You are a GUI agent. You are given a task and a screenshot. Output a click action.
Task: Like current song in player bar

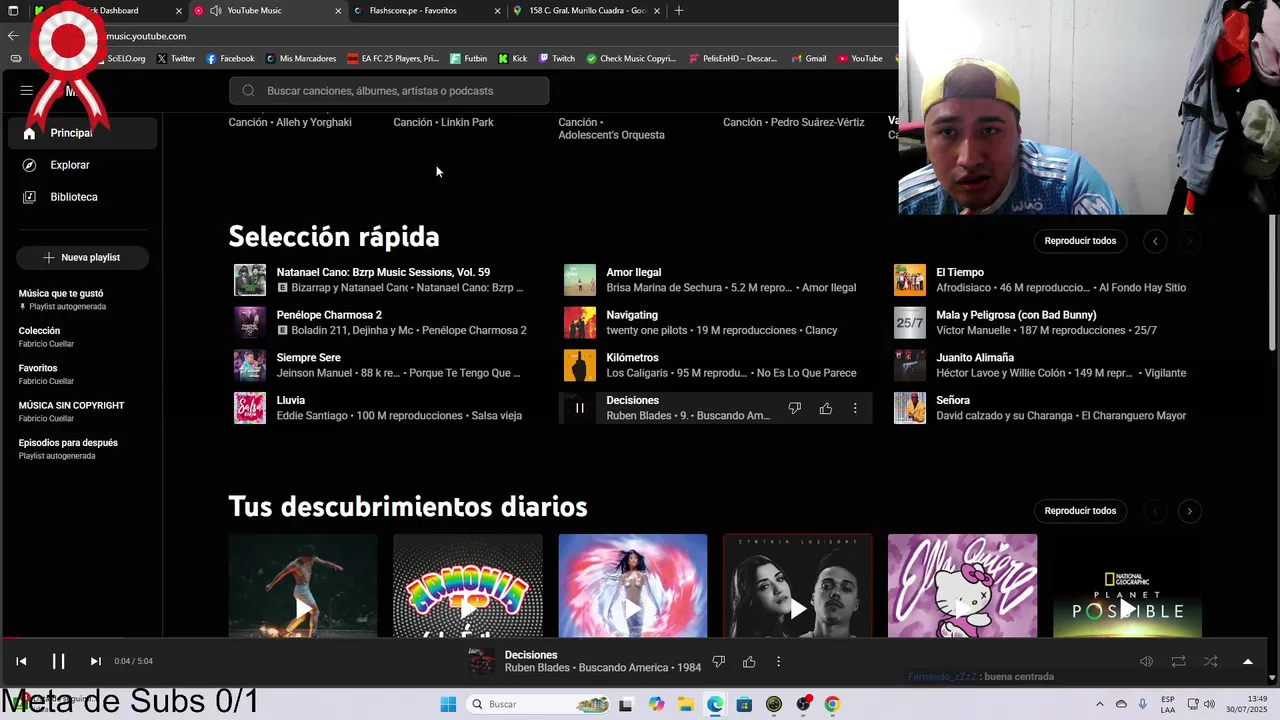pyautogui.click(x=749, y=661)
